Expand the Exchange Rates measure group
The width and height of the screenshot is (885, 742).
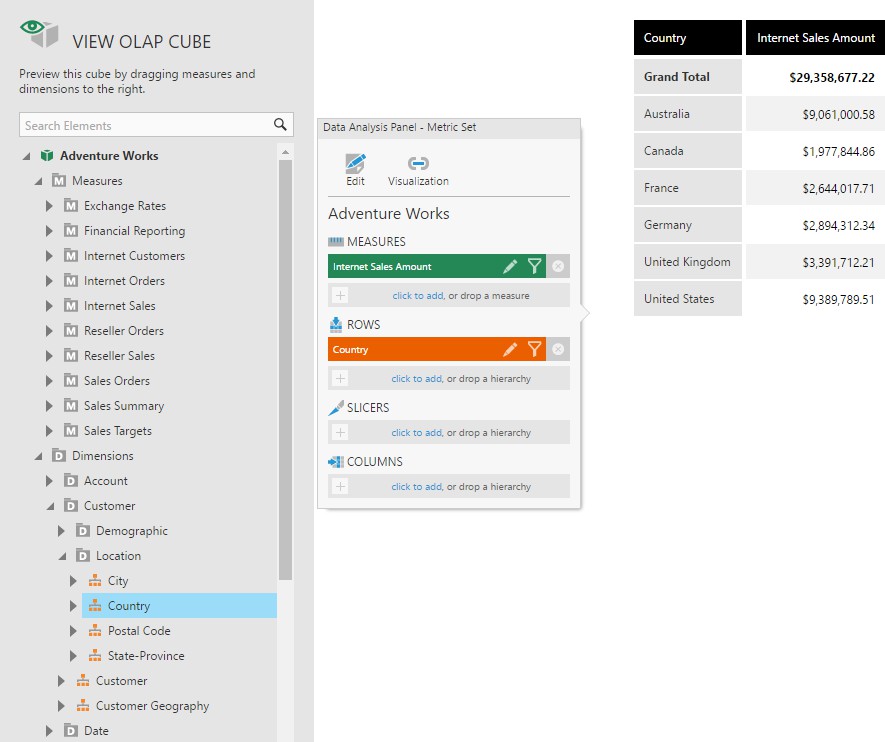(49, 206)
